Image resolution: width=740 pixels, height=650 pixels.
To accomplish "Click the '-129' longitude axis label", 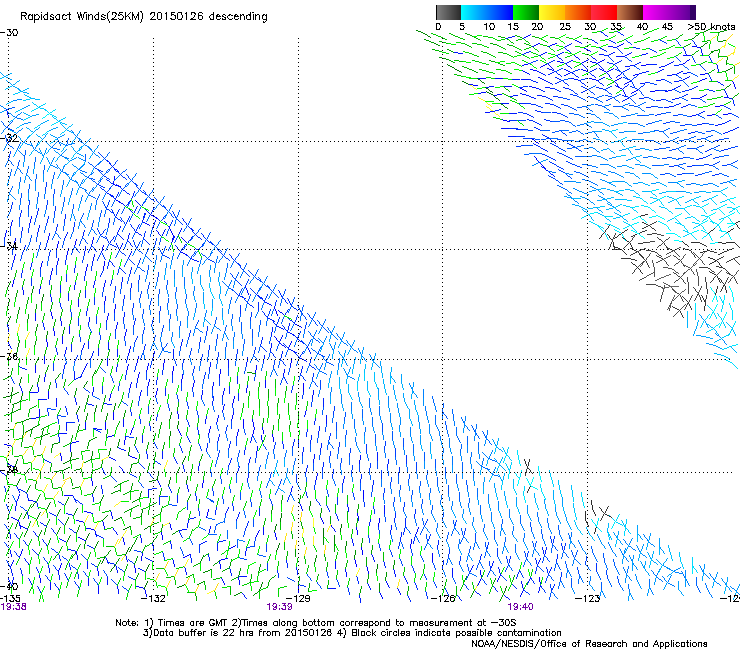I will click(x=298, y=599).
